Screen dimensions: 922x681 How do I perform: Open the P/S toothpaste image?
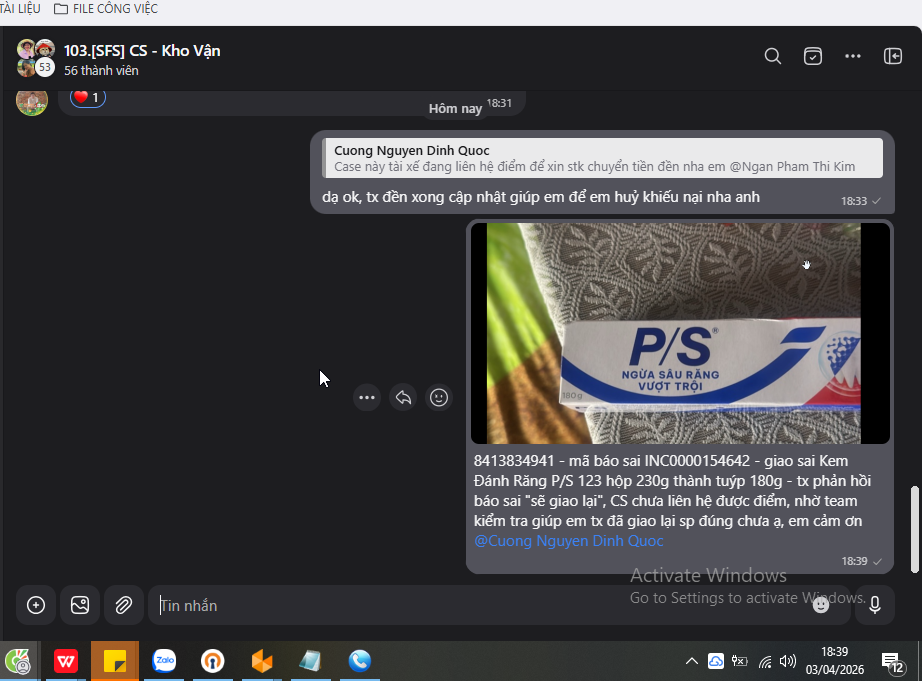(680, 333)
